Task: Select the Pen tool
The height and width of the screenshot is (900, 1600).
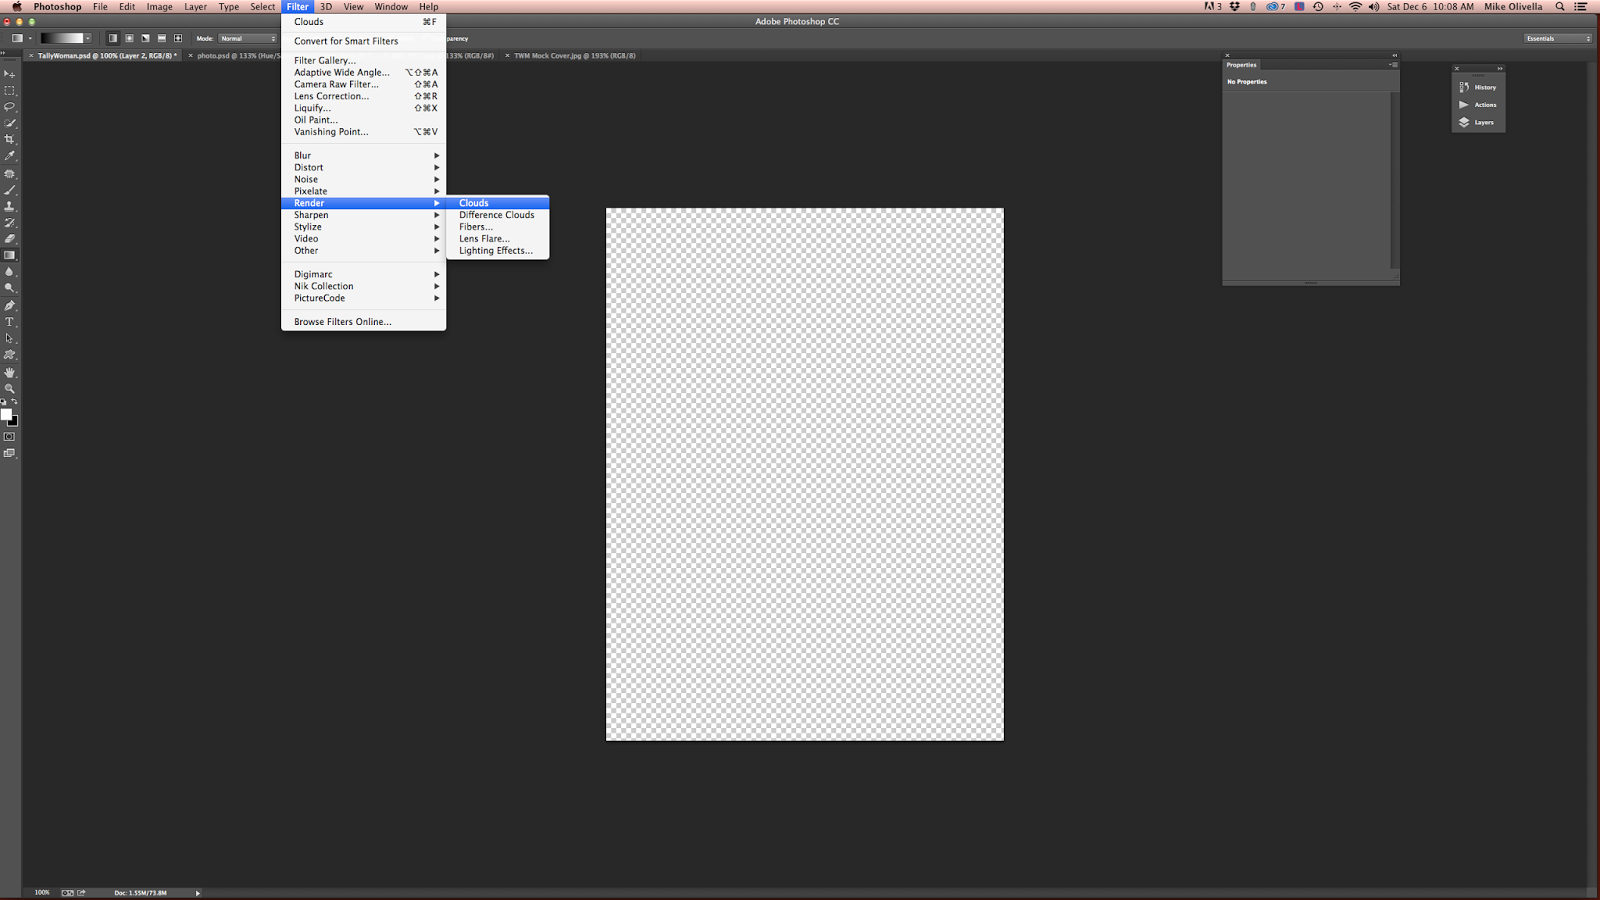Action: click(x=10, y=306)
